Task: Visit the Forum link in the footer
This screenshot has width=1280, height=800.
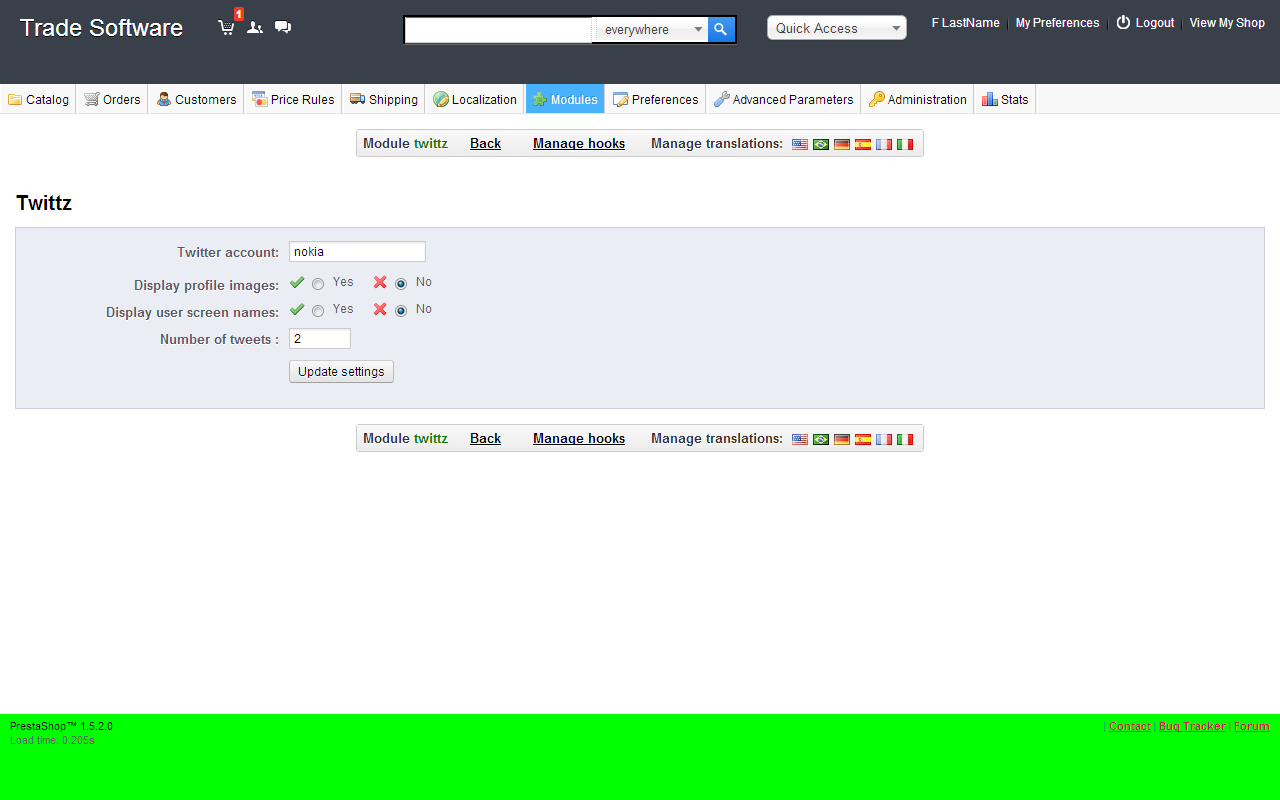Action: 1252,726
